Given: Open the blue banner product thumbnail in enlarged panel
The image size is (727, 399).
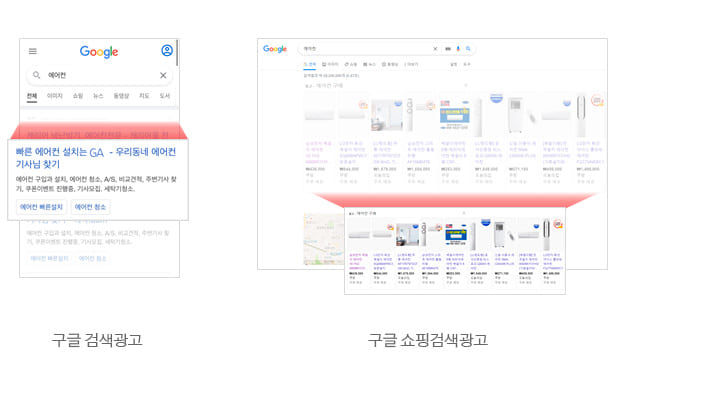Looking at the screenshot, I should [x=456, y=234].
